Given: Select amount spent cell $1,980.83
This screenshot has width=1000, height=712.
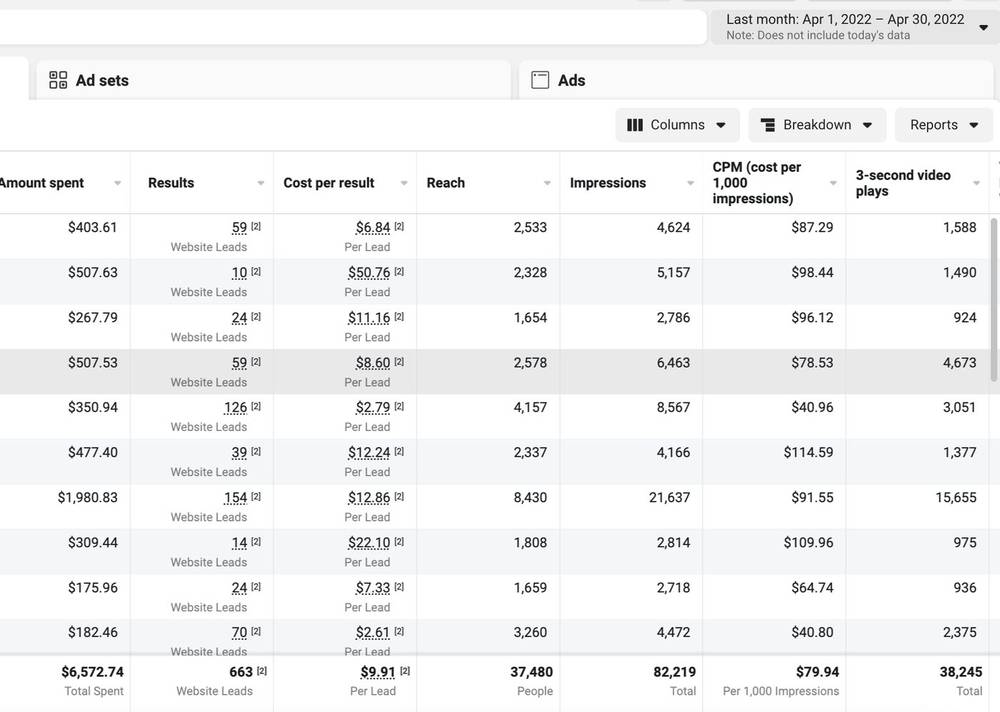Looking at the screenshot, I should 87,498.
